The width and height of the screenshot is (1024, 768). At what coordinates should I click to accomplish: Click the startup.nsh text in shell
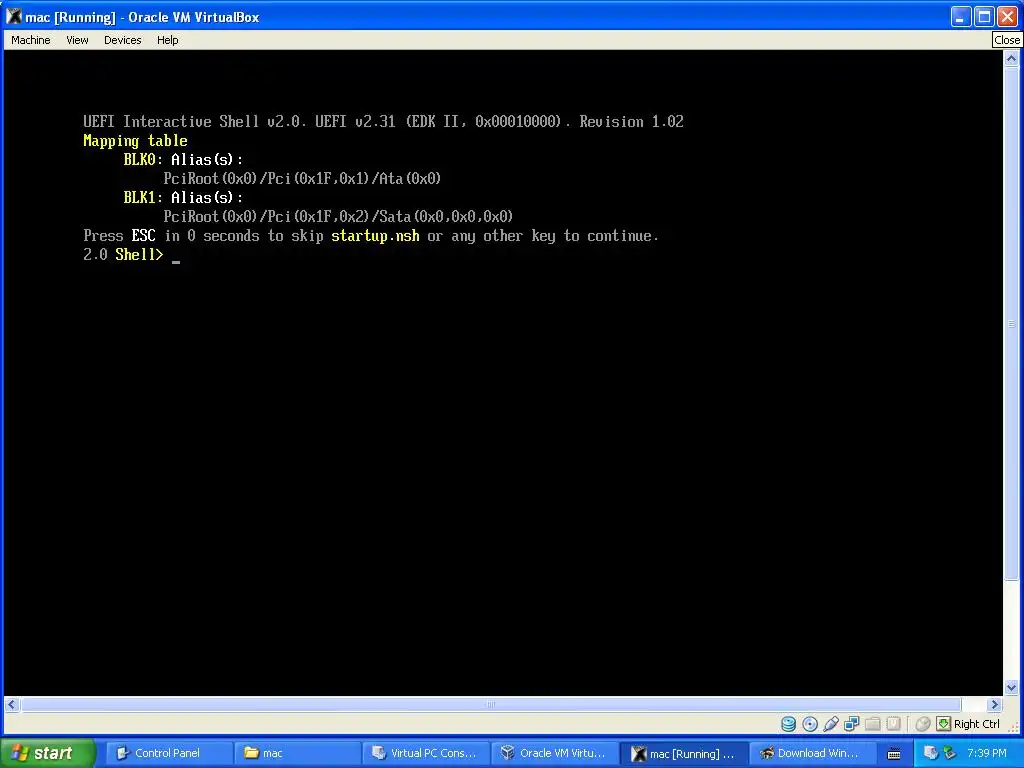[x=376, y=236]
